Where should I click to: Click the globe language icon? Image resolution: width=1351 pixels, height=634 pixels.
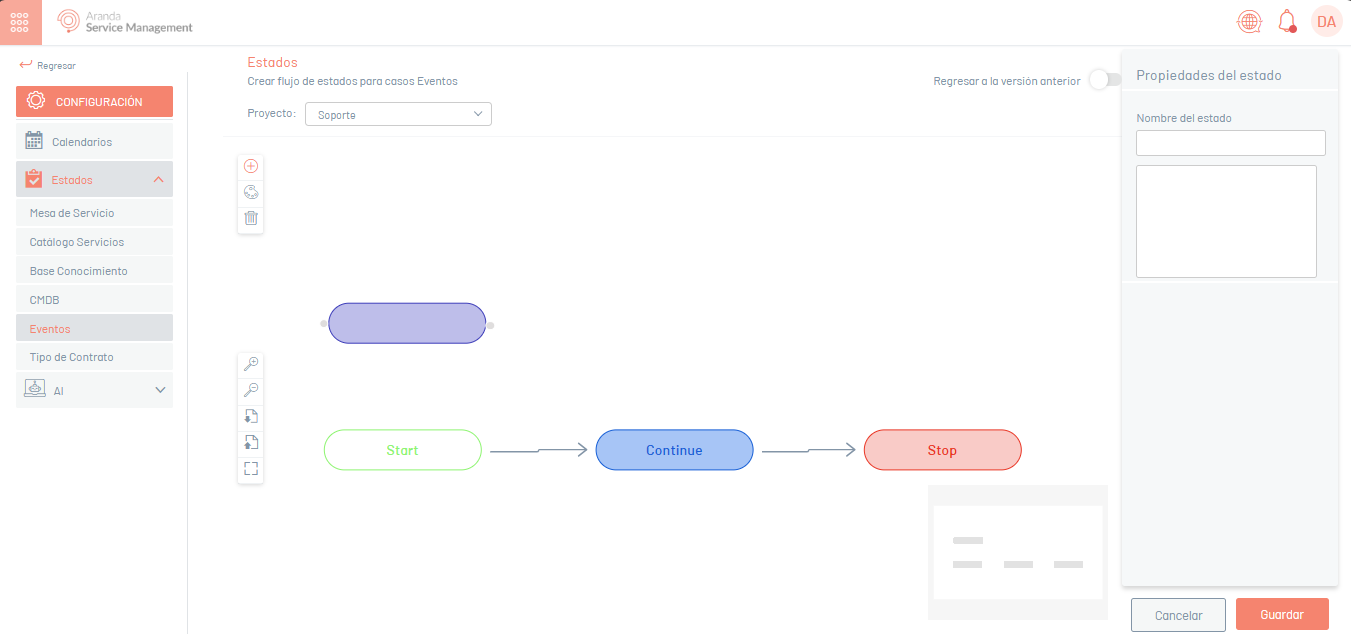[x=1248, y=21]
